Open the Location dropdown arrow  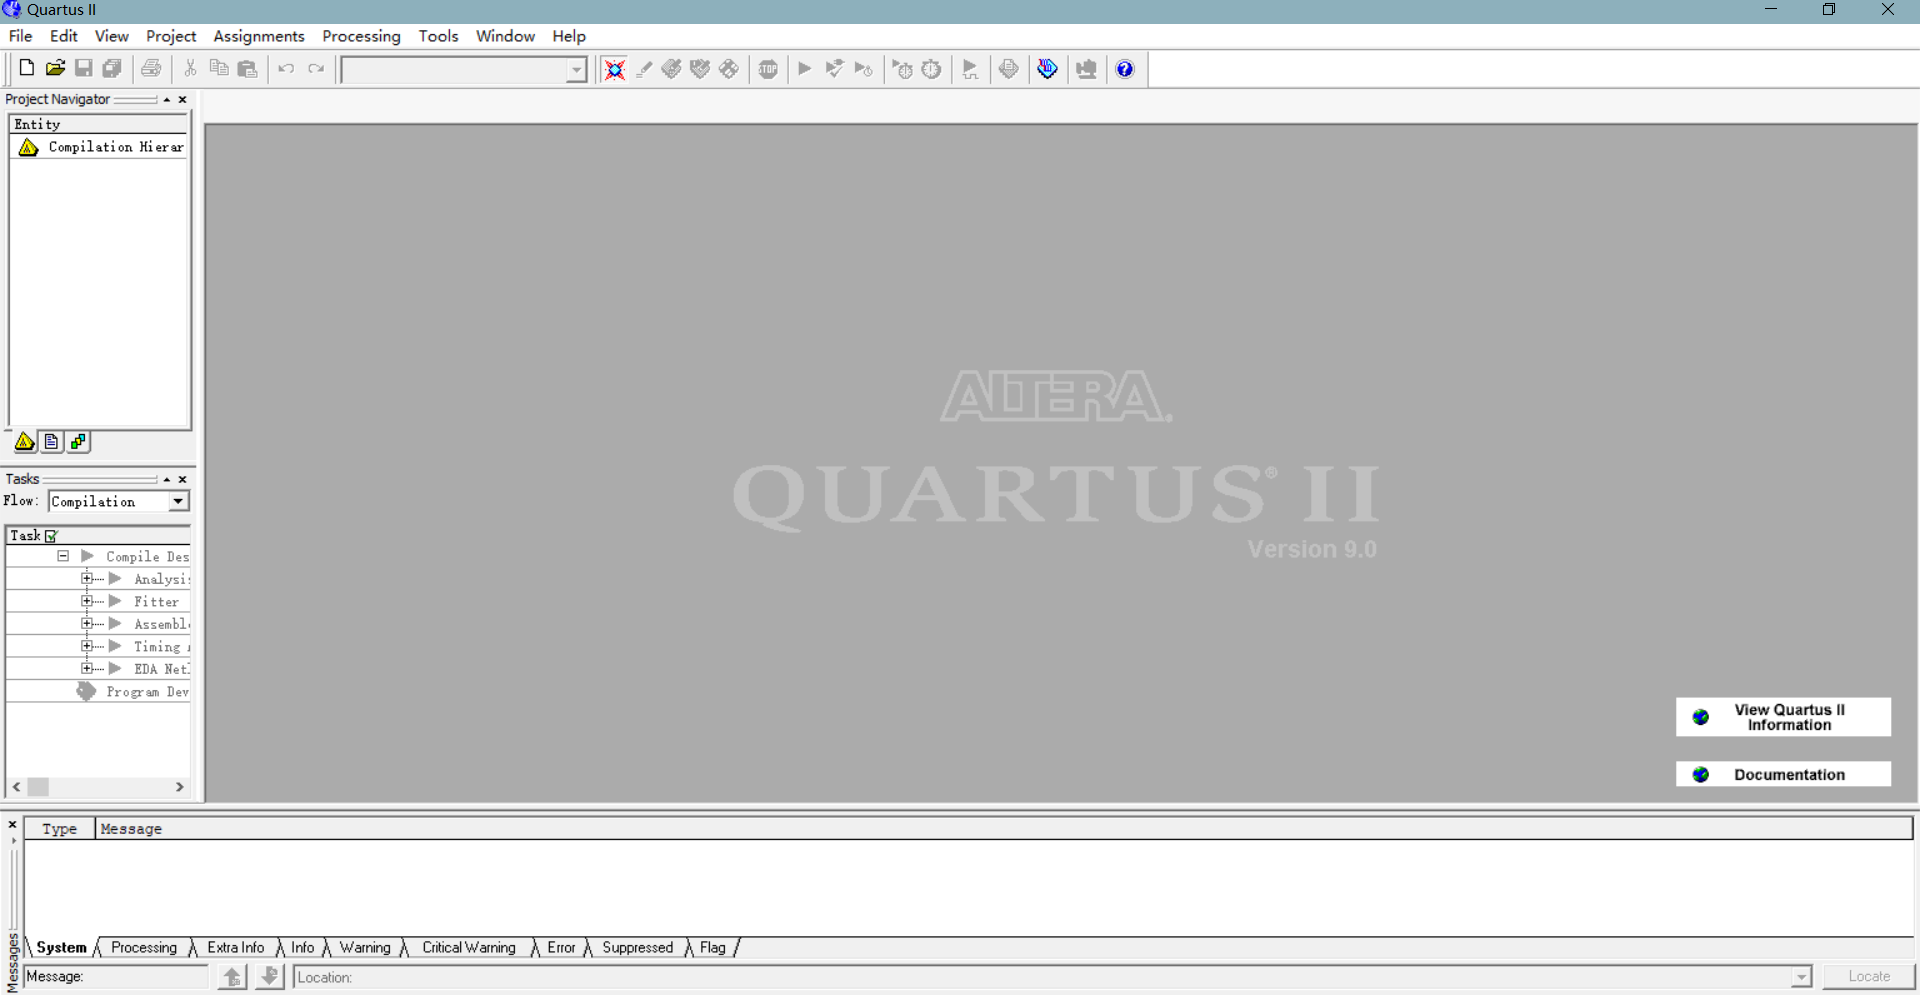coord(1801,977)
